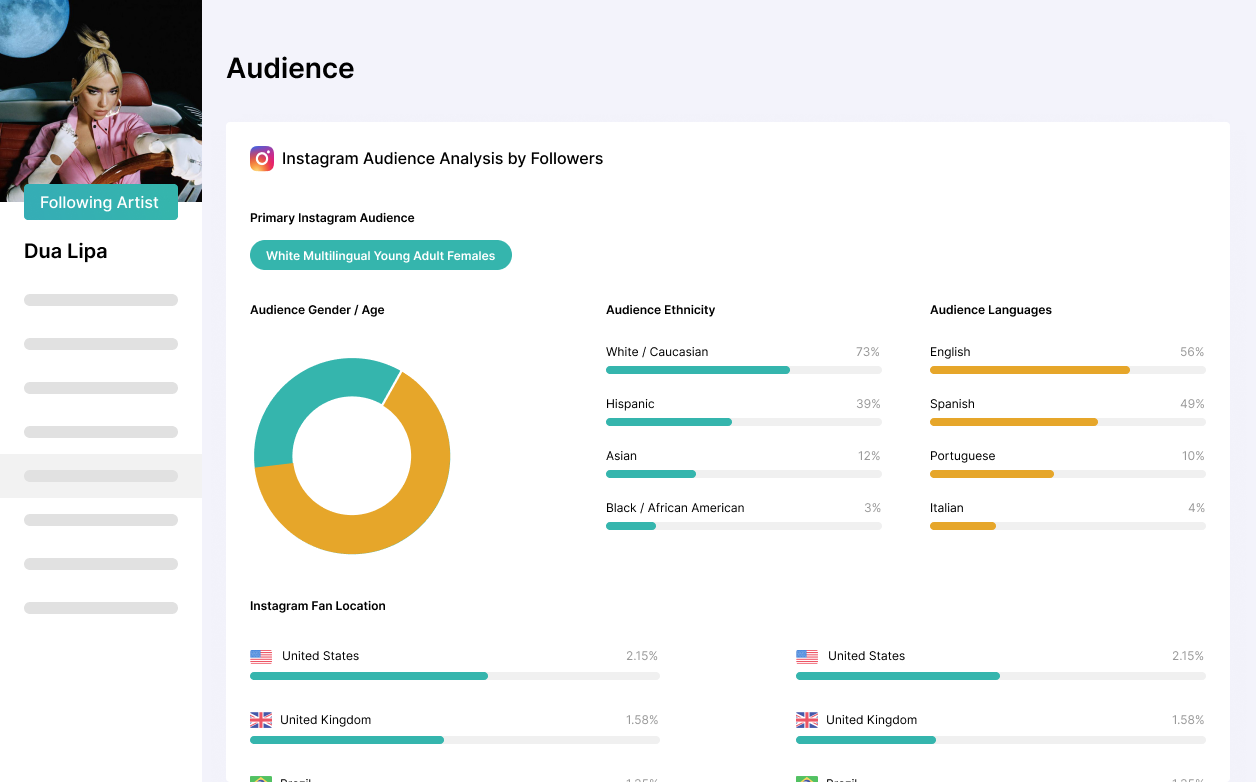Click the Black / African American progress bar
This screenshot has height=782, width=1256.
[x=744, y=526]
